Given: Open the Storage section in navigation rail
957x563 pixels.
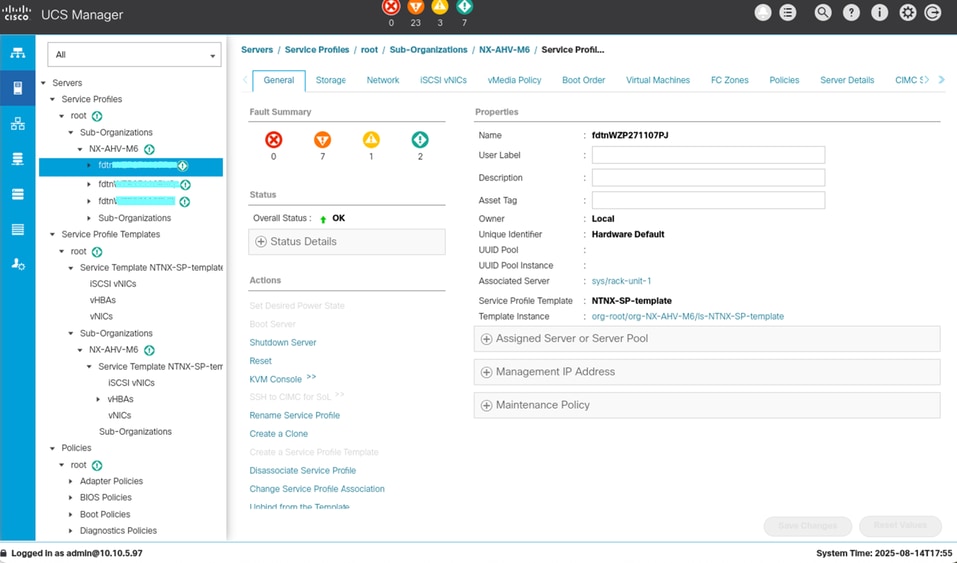Looking at the screenshot, I should point(18,230).
